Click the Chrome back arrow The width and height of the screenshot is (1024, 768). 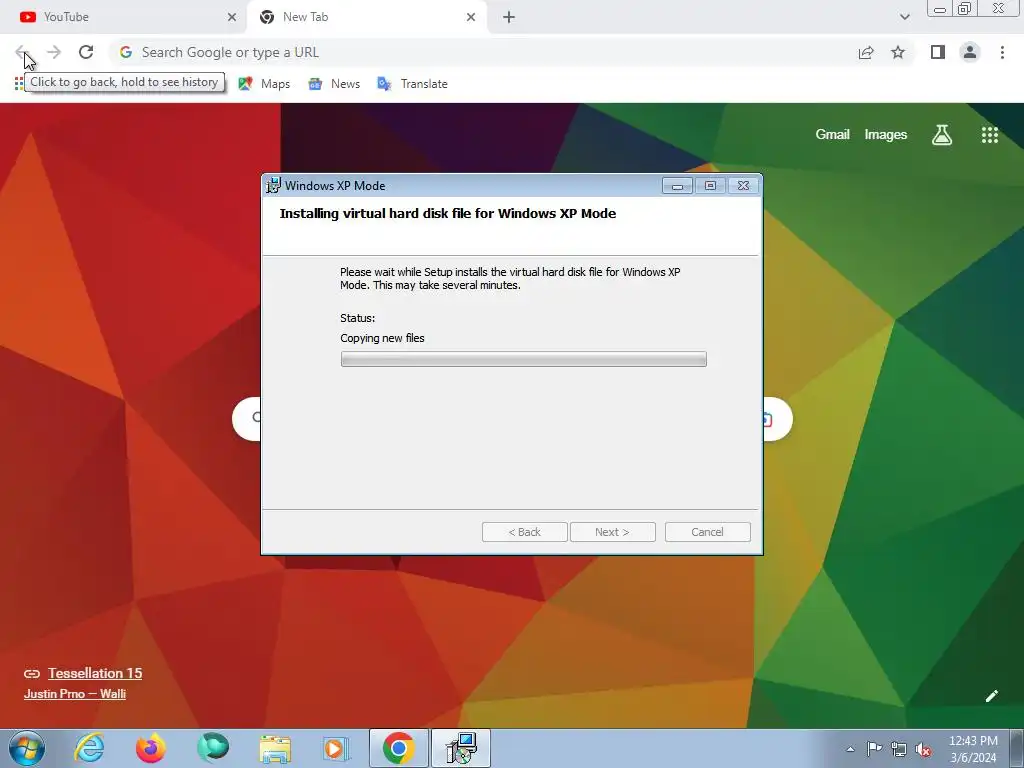click(x=21, y=52)
